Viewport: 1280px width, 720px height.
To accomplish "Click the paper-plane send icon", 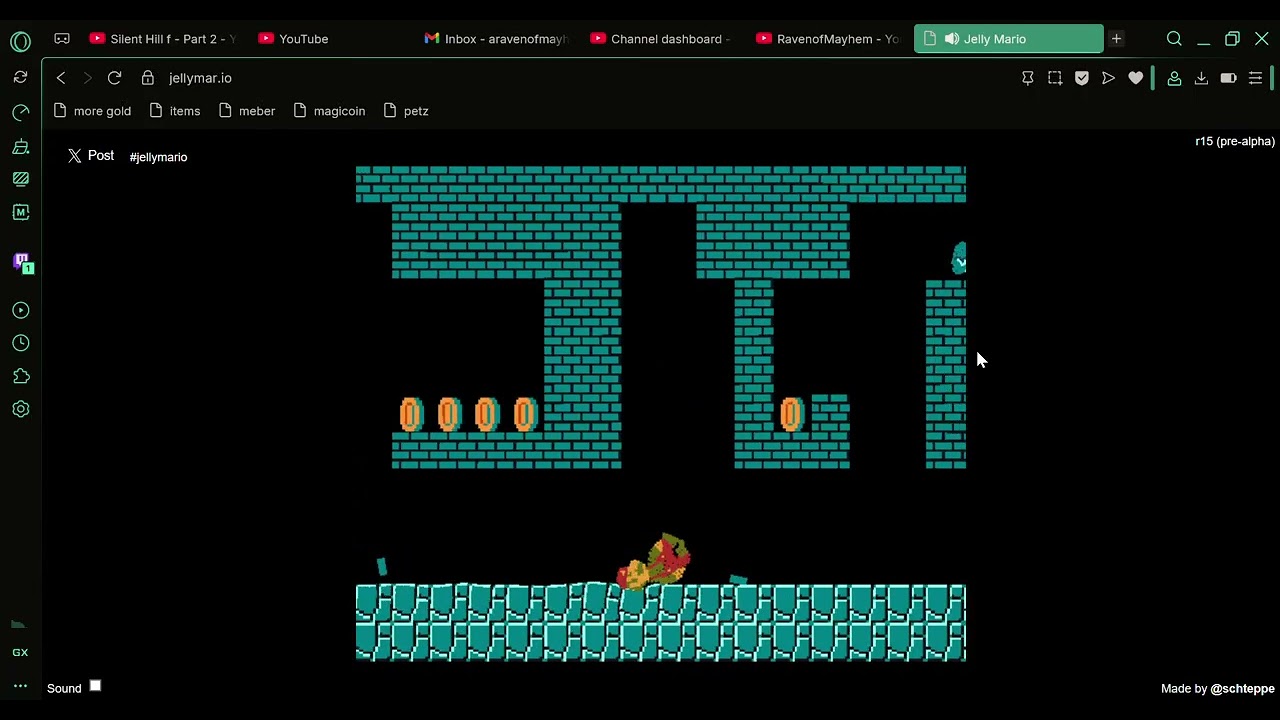I will coord(1108,78).
